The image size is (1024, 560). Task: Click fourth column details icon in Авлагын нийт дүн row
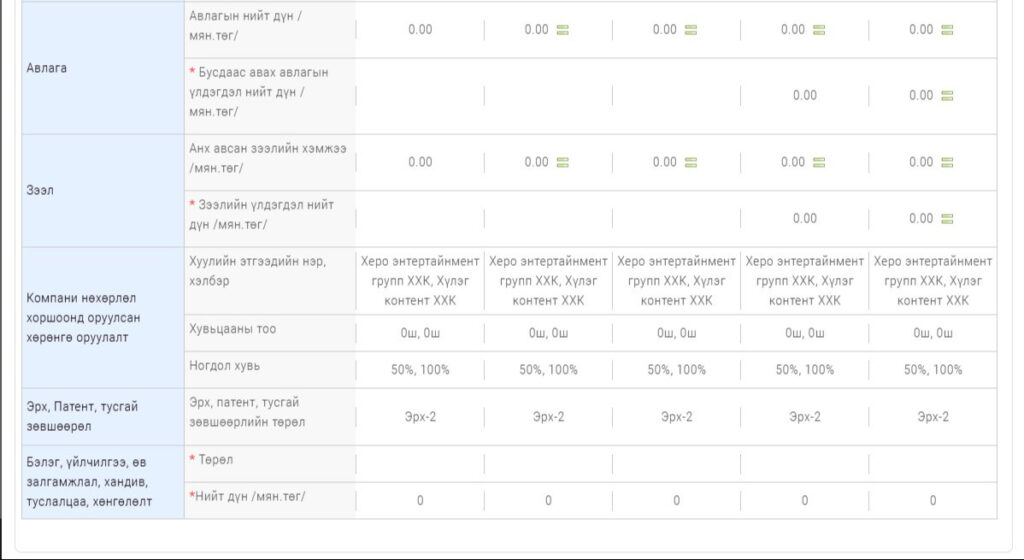click(819, 30)
